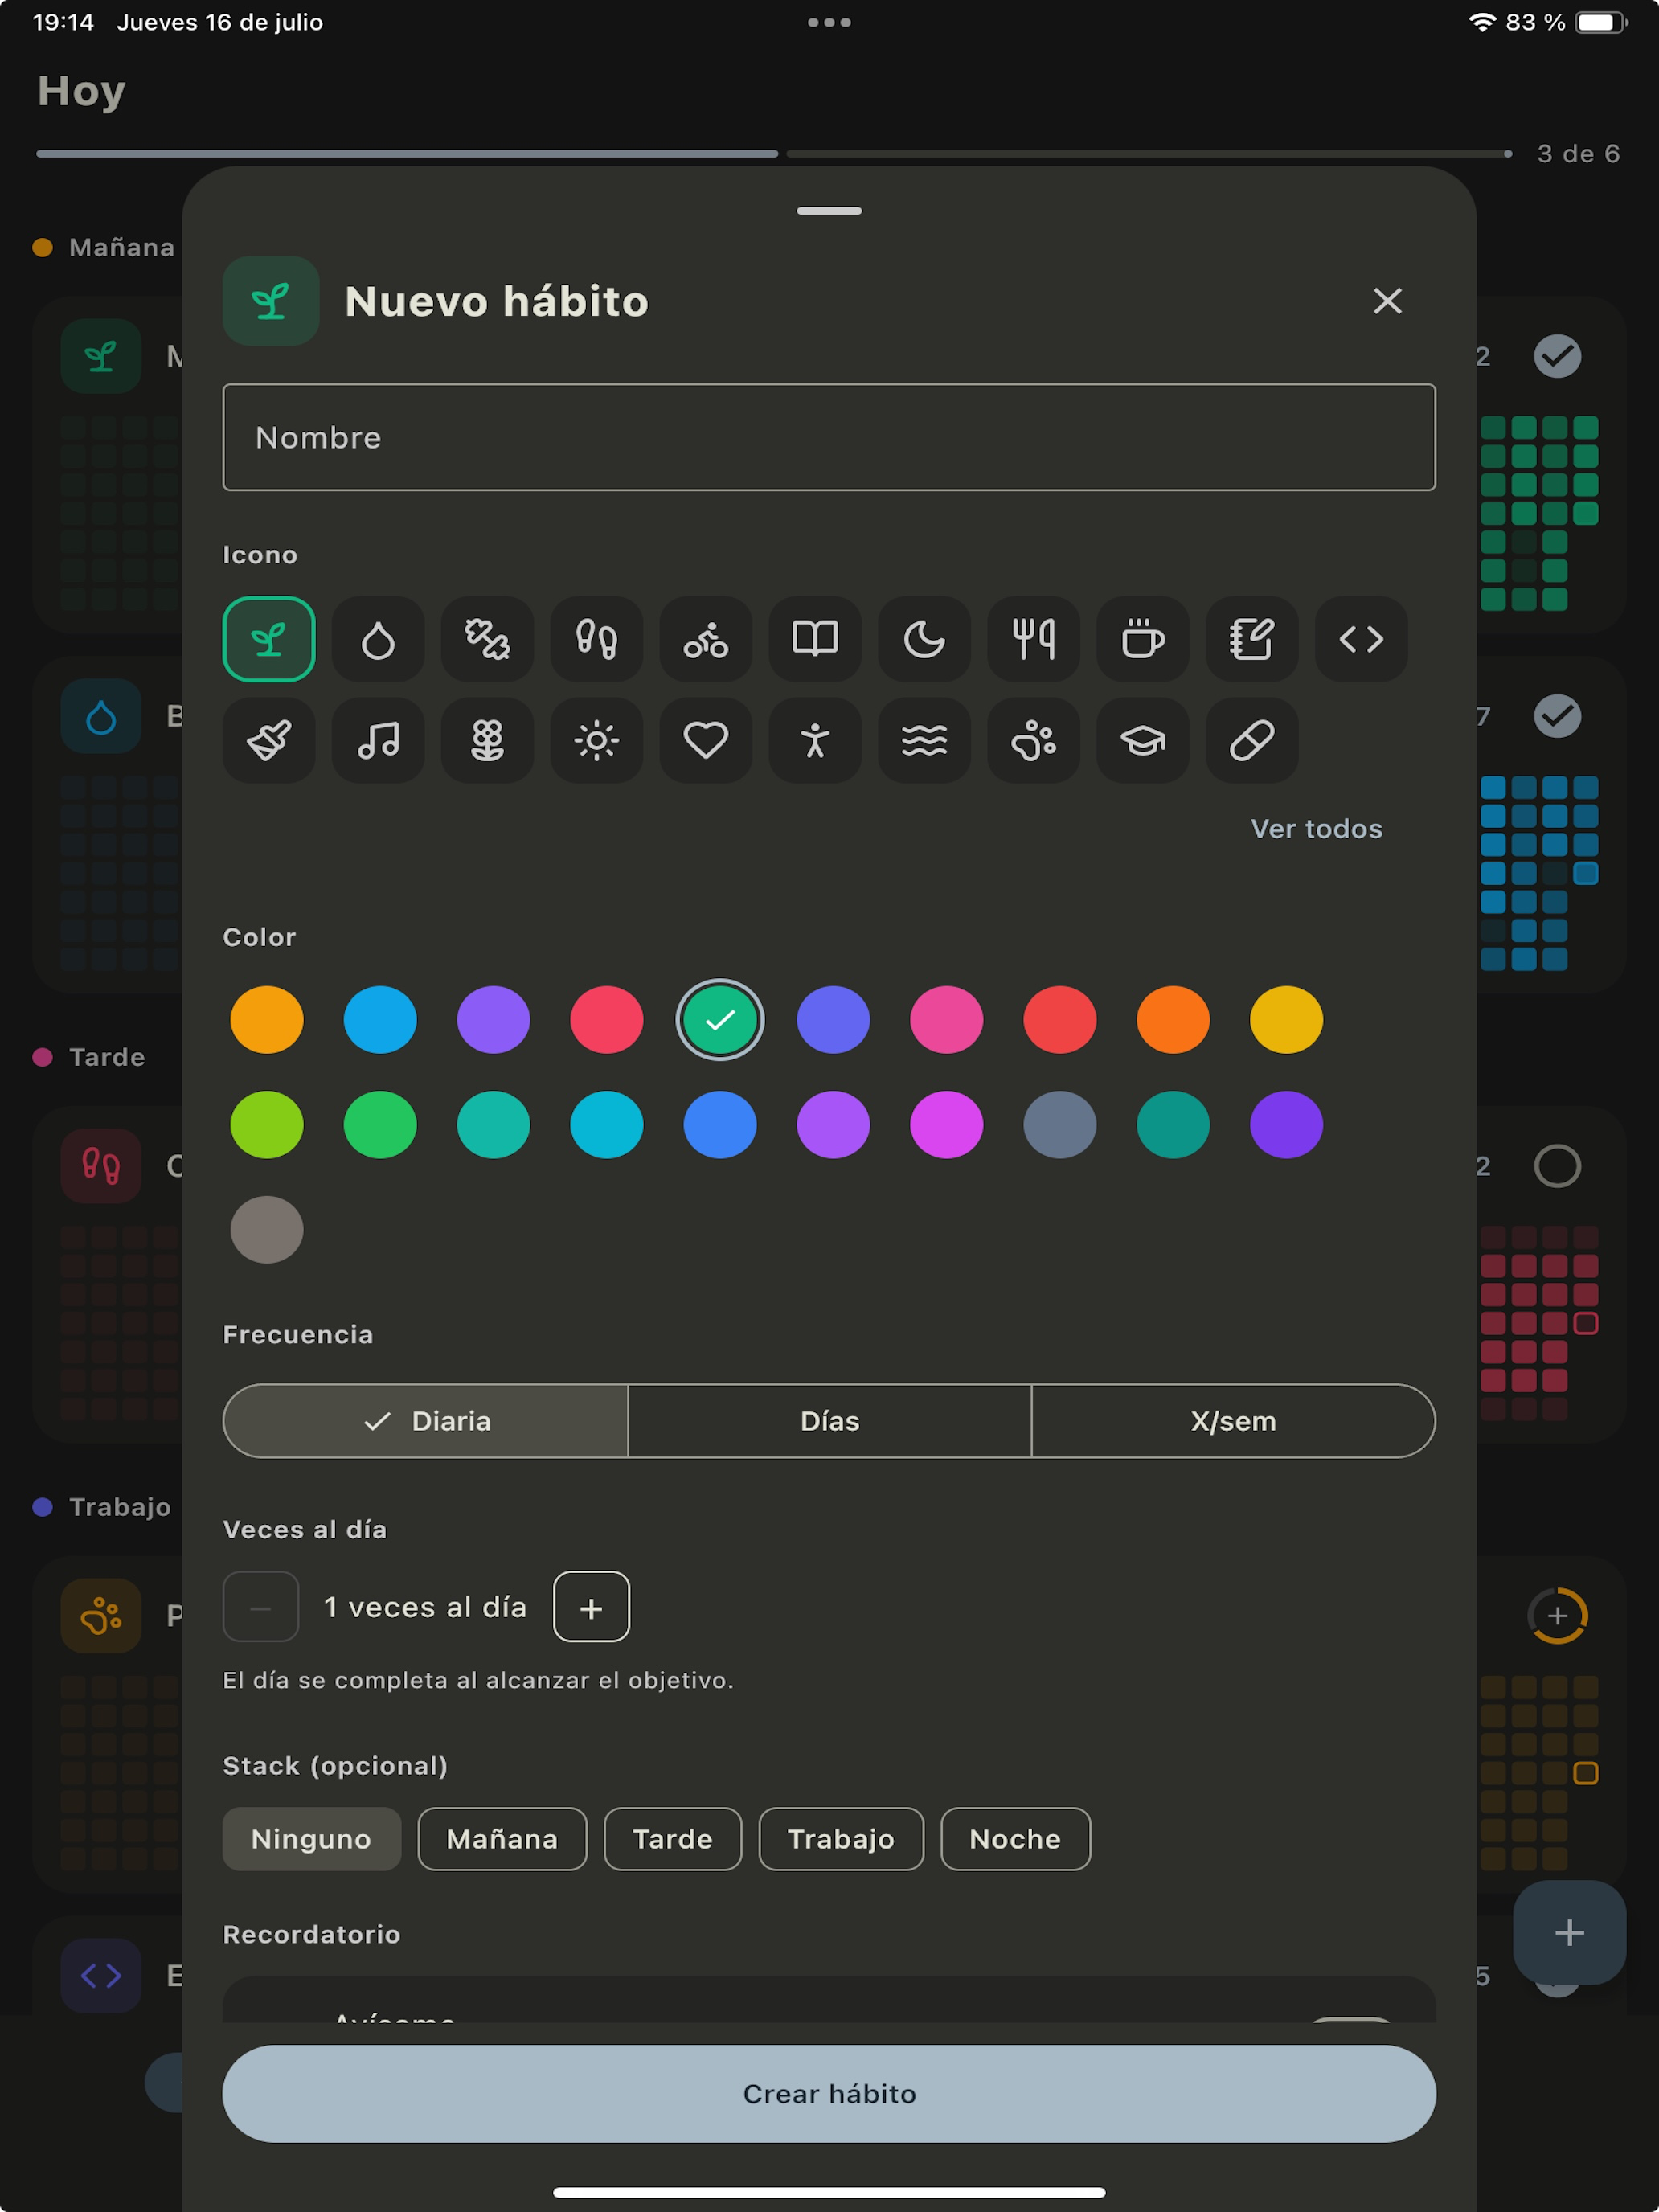This screenshot has width=1659, height=2212.
Task: Select the sky blue color swatch
Action: [x=380, y=1020]
